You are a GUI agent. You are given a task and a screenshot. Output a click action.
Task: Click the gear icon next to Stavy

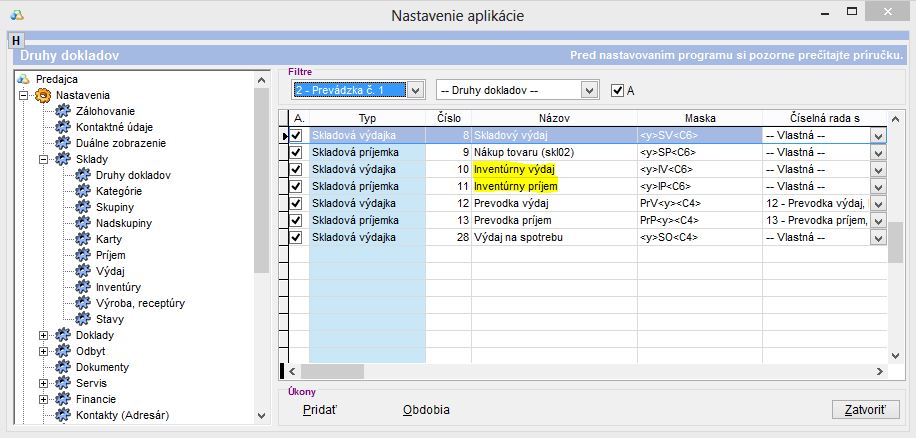point(83,319)
